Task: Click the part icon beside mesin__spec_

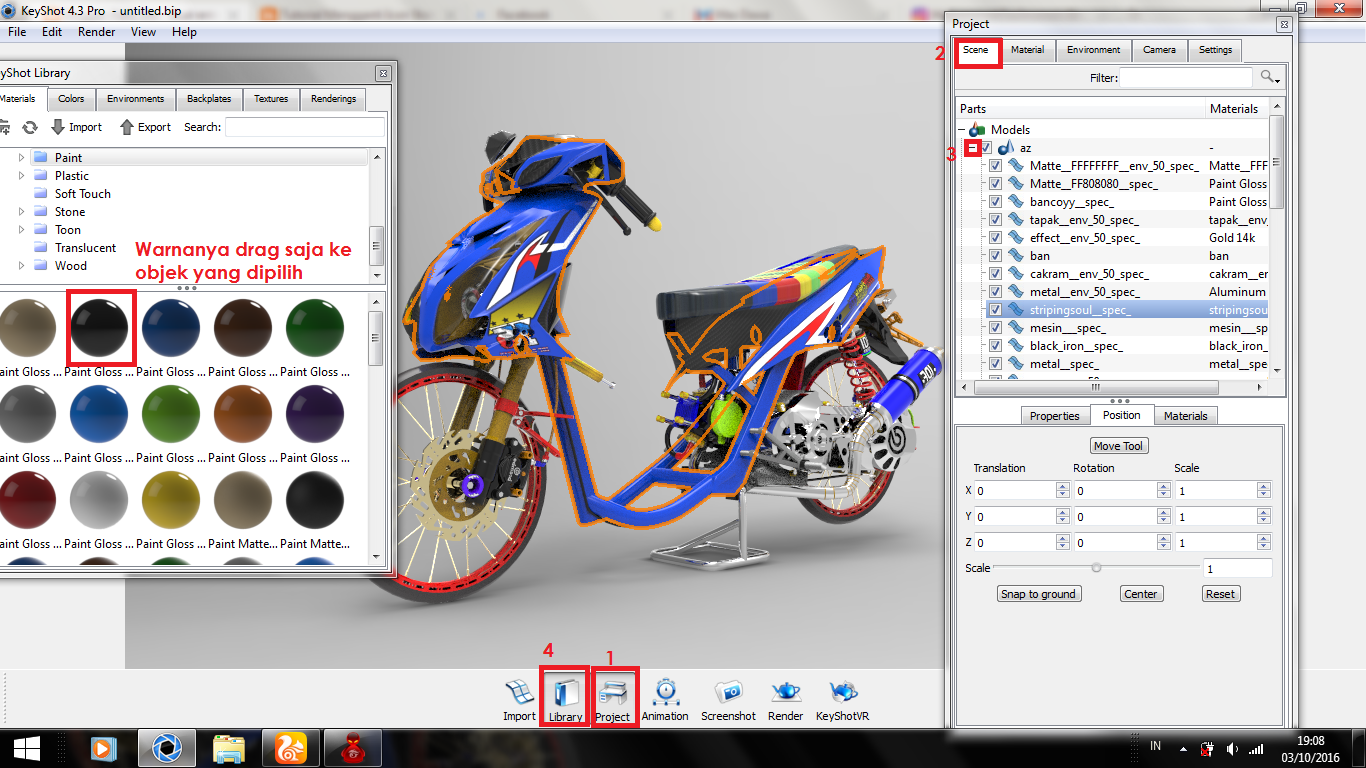Action: click(1016, 328)
